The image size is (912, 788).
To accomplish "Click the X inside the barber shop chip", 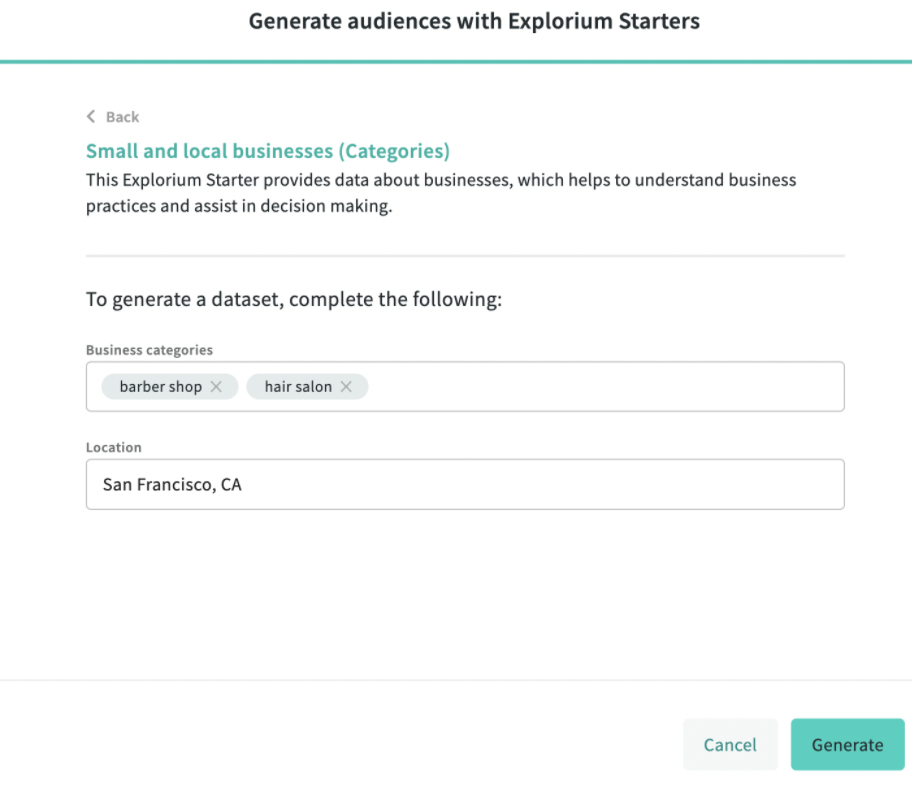I will point(218,386).
